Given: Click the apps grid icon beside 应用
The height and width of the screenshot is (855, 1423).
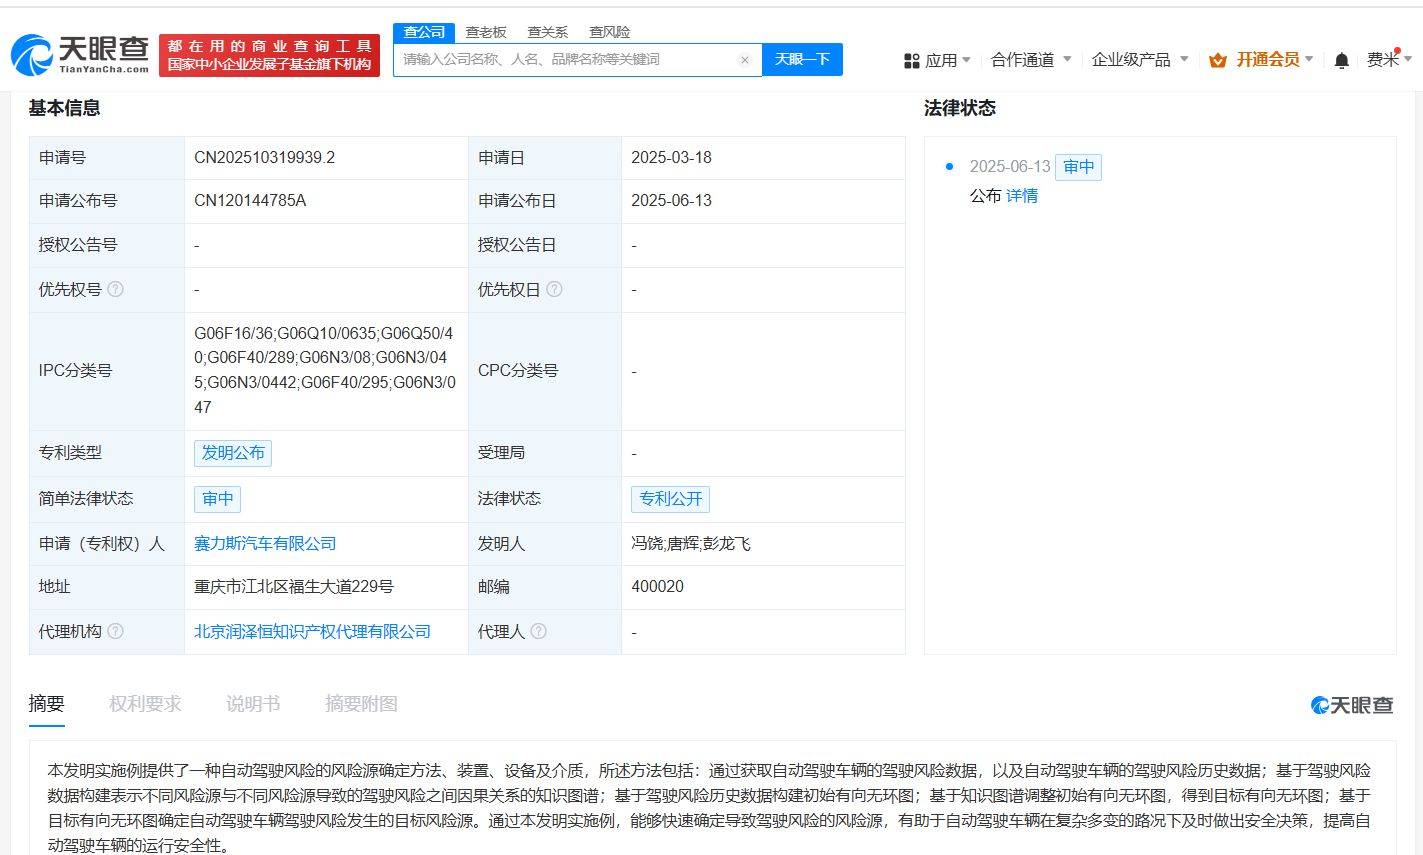Looking at the screenshot, I should click(x=911, y=60).
